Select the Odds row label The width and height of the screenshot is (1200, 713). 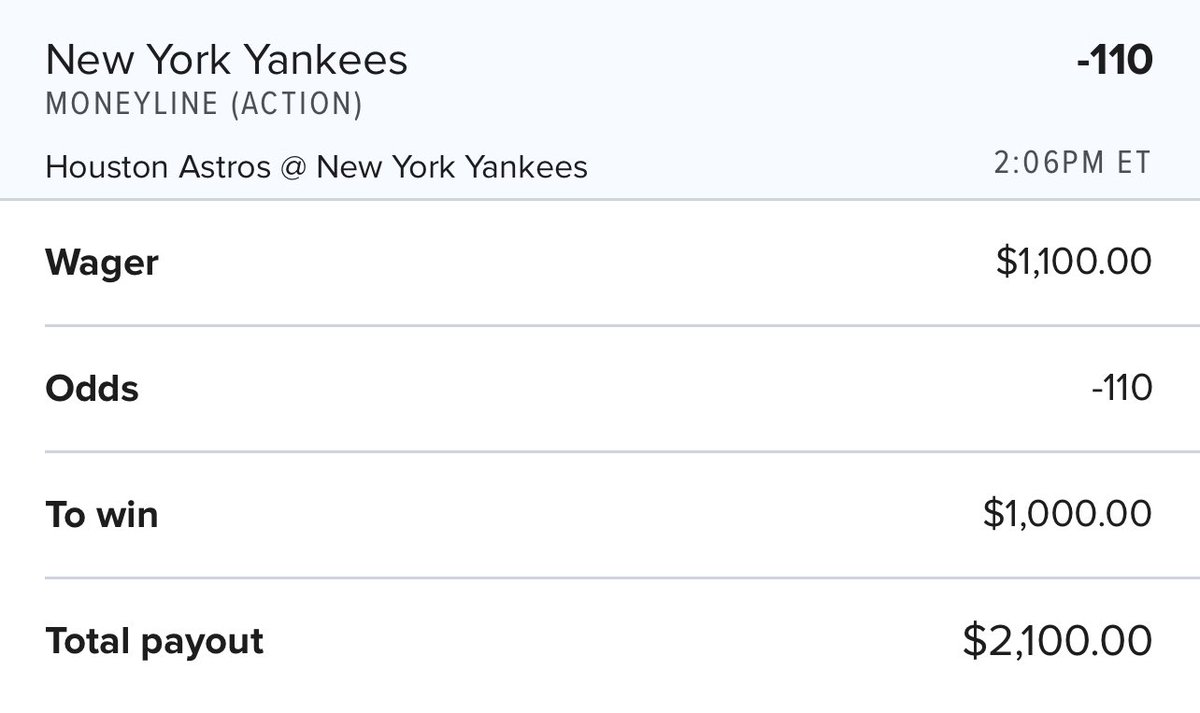tap(92, 388)
